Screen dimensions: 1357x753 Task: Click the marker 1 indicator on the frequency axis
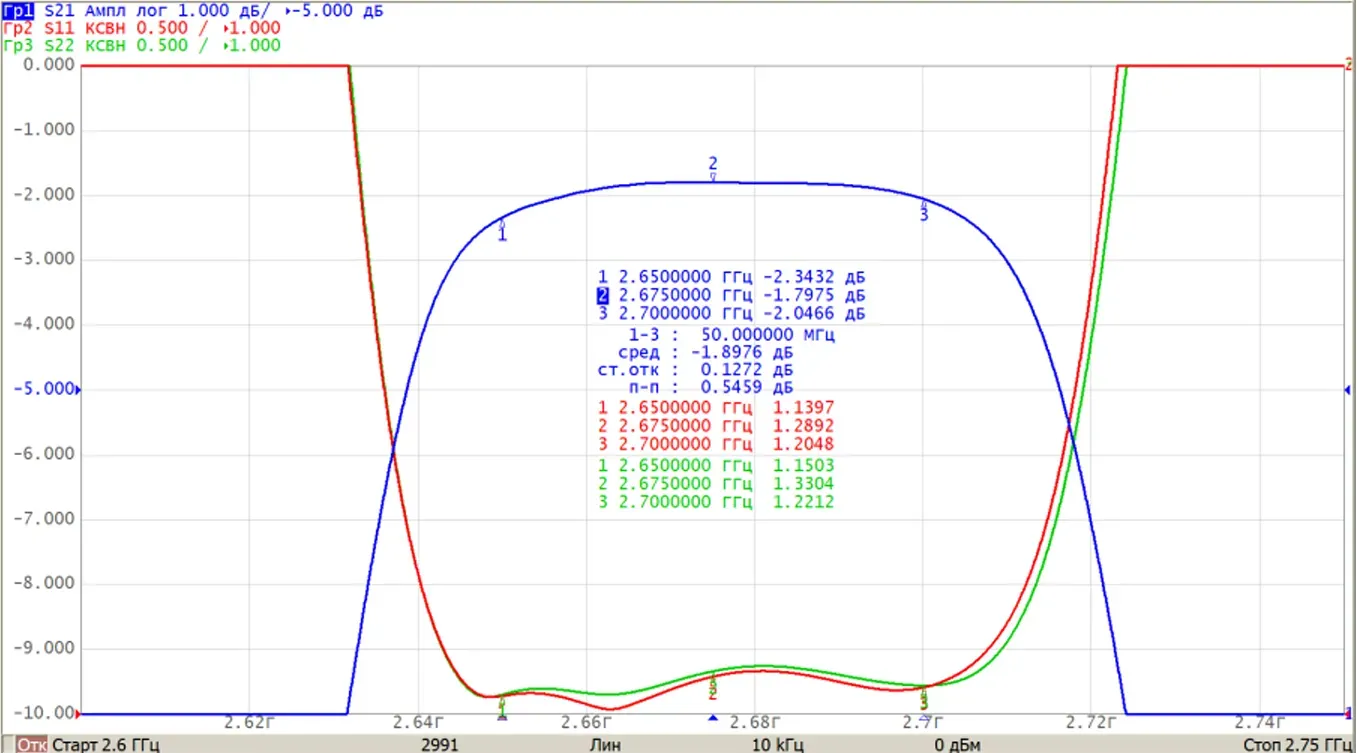click(502, 717)
